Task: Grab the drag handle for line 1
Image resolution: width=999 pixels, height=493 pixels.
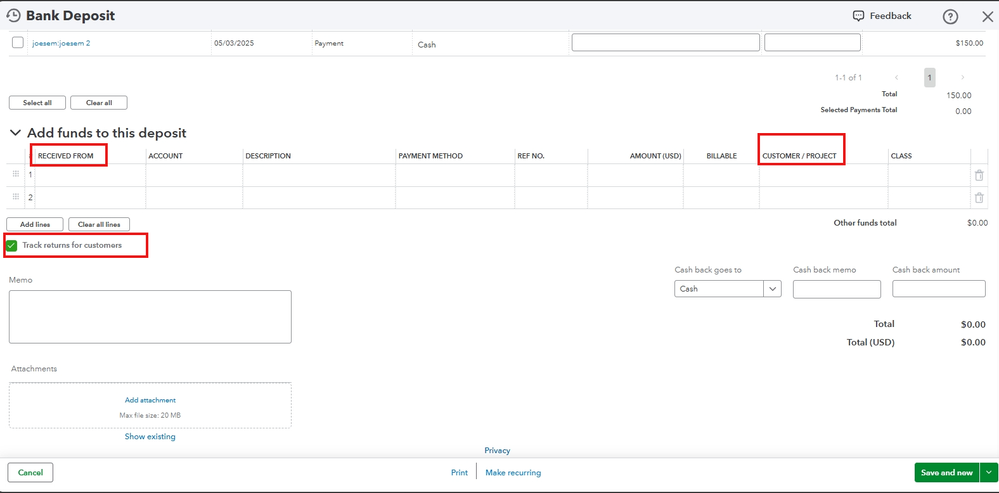Action: pos(16,174)
